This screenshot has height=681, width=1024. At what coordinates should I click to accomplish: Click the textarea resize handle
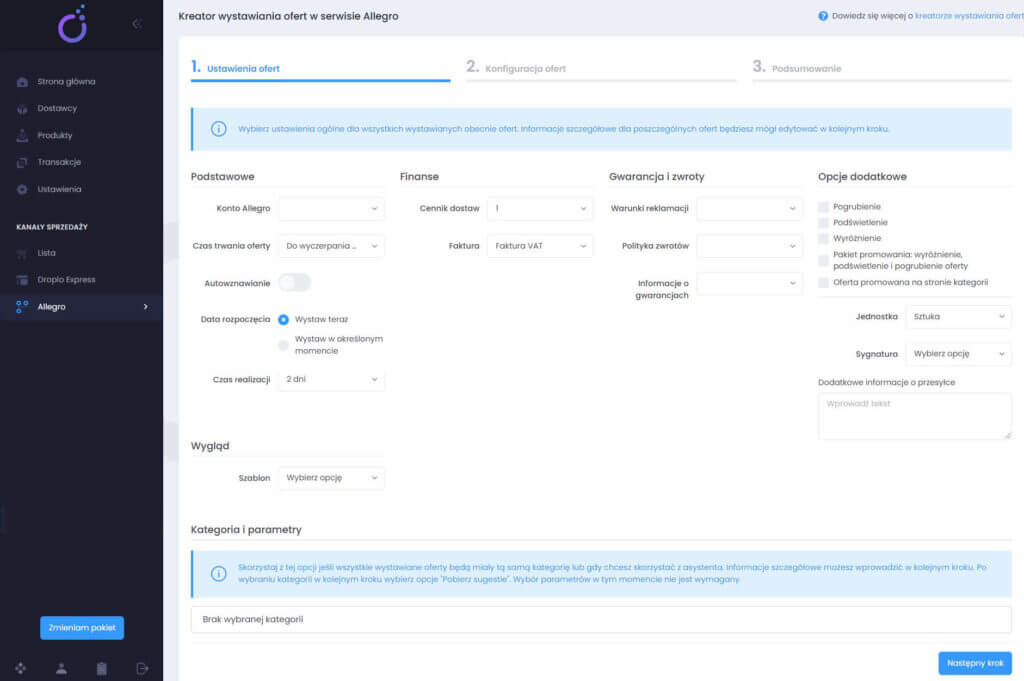pos(1007,435)
